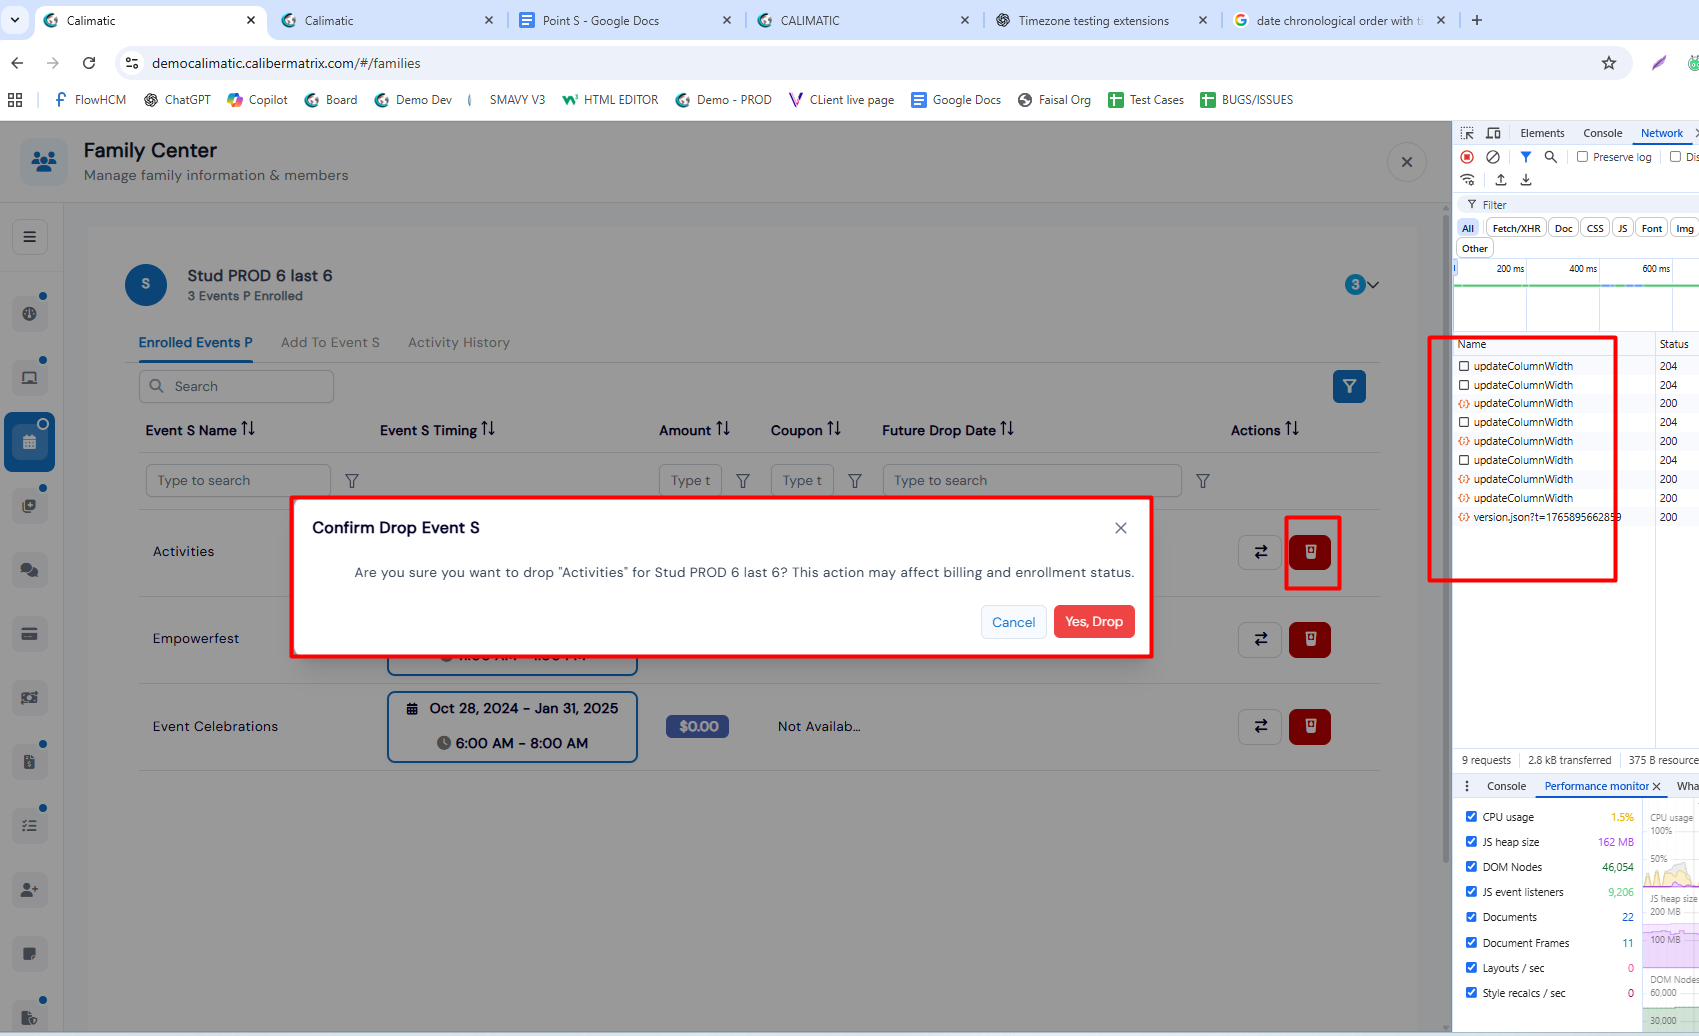Viewport: 1699px width, 1036px height.
Task: Switch to Point S - Google Docs tab
Action: pyautogui.click(x=625, y=20)
